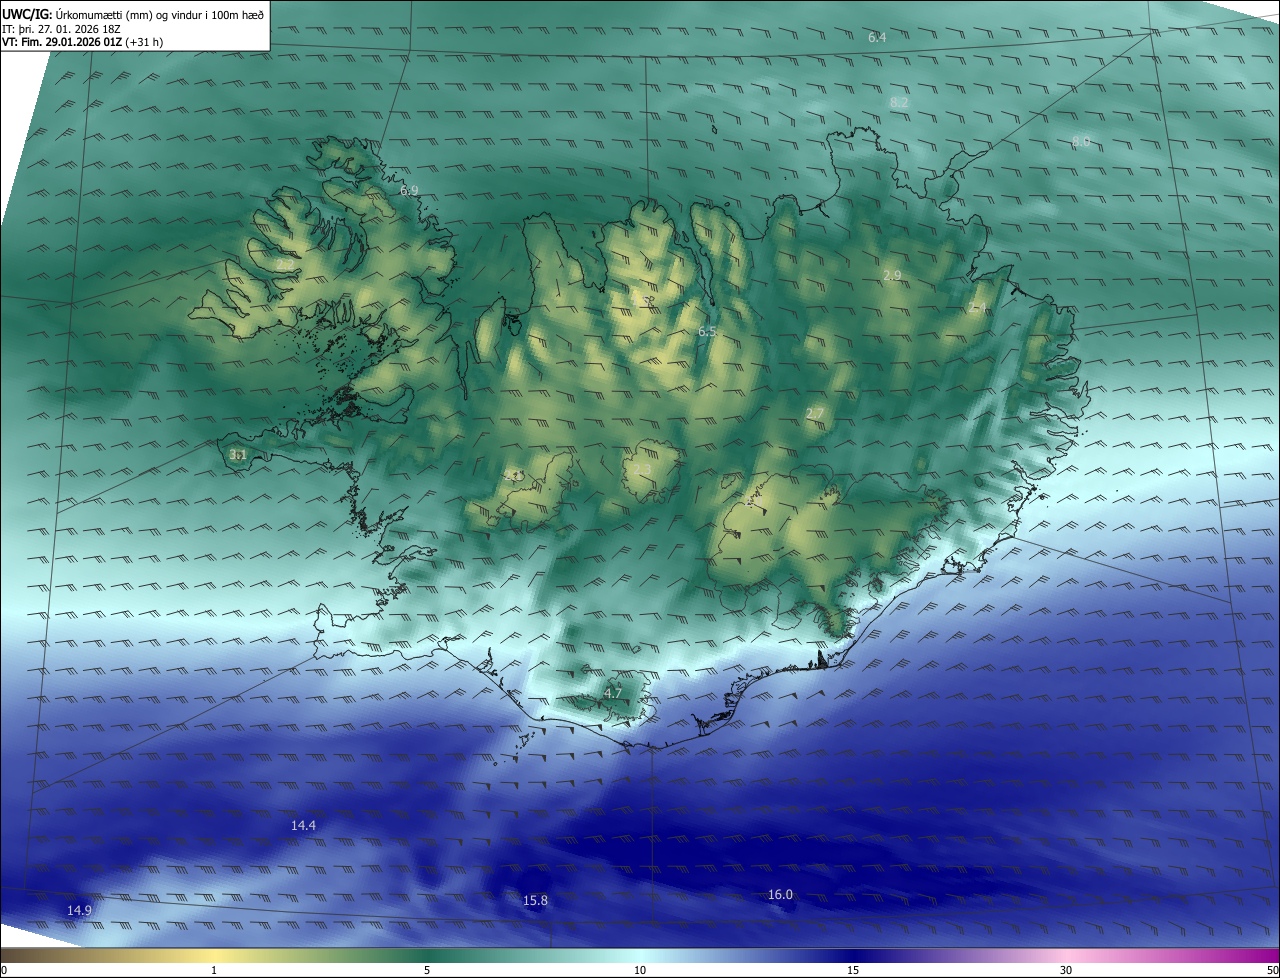
Task: Click the 6.4 value on the map
Action: pyautogui.click(x=877, y=37)
